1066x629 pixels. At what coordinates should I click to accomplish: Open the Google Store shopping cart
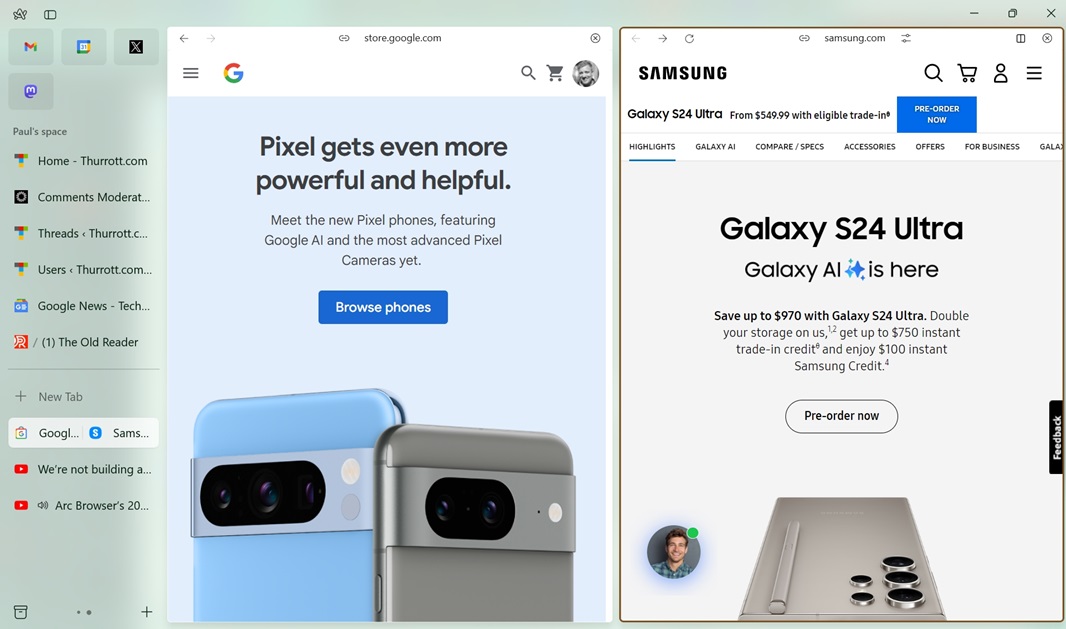[x=555, y=73]
